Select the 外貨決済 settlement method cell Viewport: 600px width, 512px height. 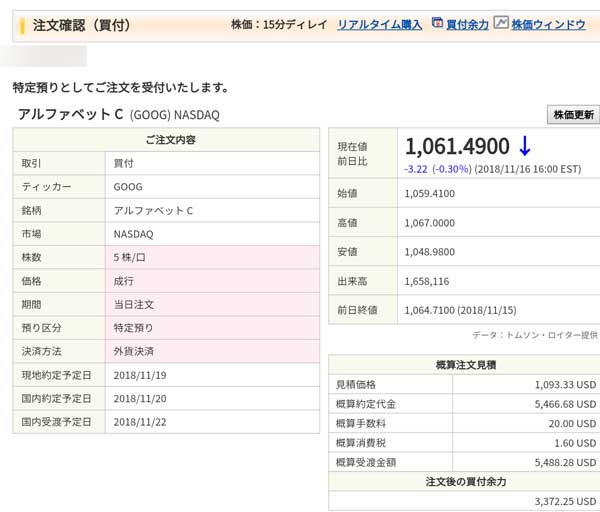(x=134, y=351)
